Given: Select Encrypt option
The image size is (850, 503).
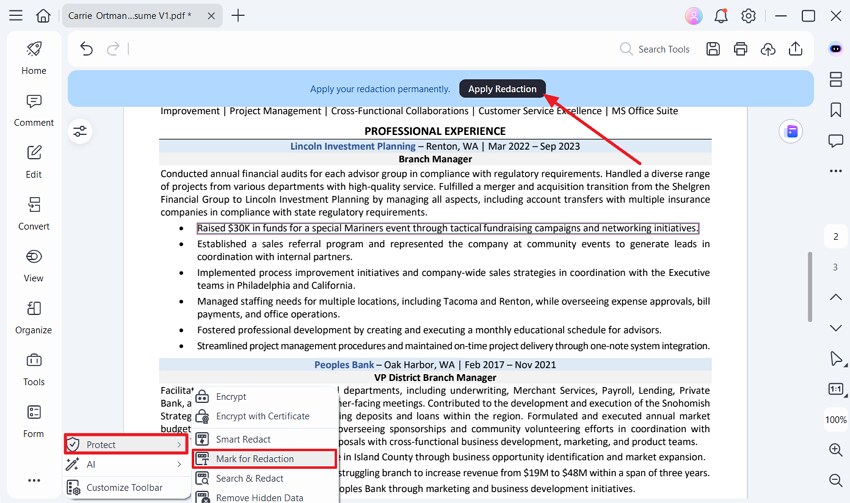Looking at the screenshot, I should 265,397.
